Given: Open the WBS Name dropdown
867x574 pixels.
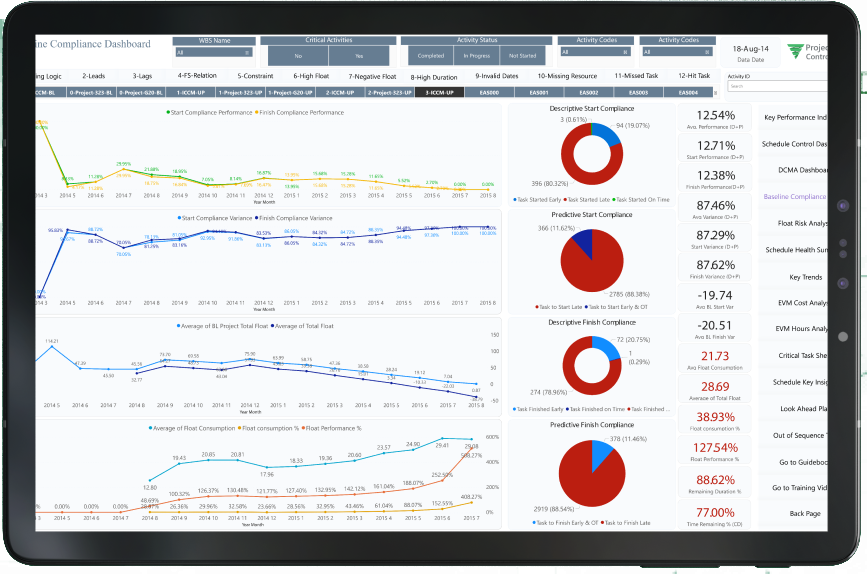Looking at the screenshot, I should 214,52.
